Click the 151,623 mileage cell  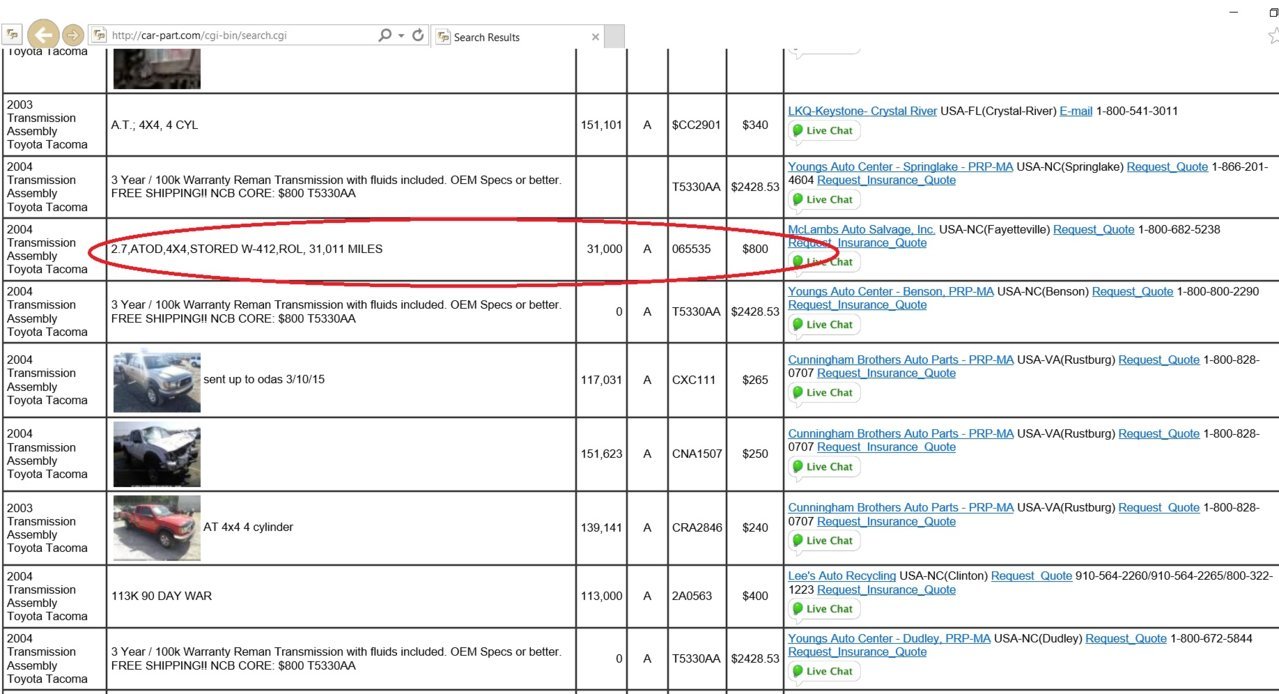[601, 454]
